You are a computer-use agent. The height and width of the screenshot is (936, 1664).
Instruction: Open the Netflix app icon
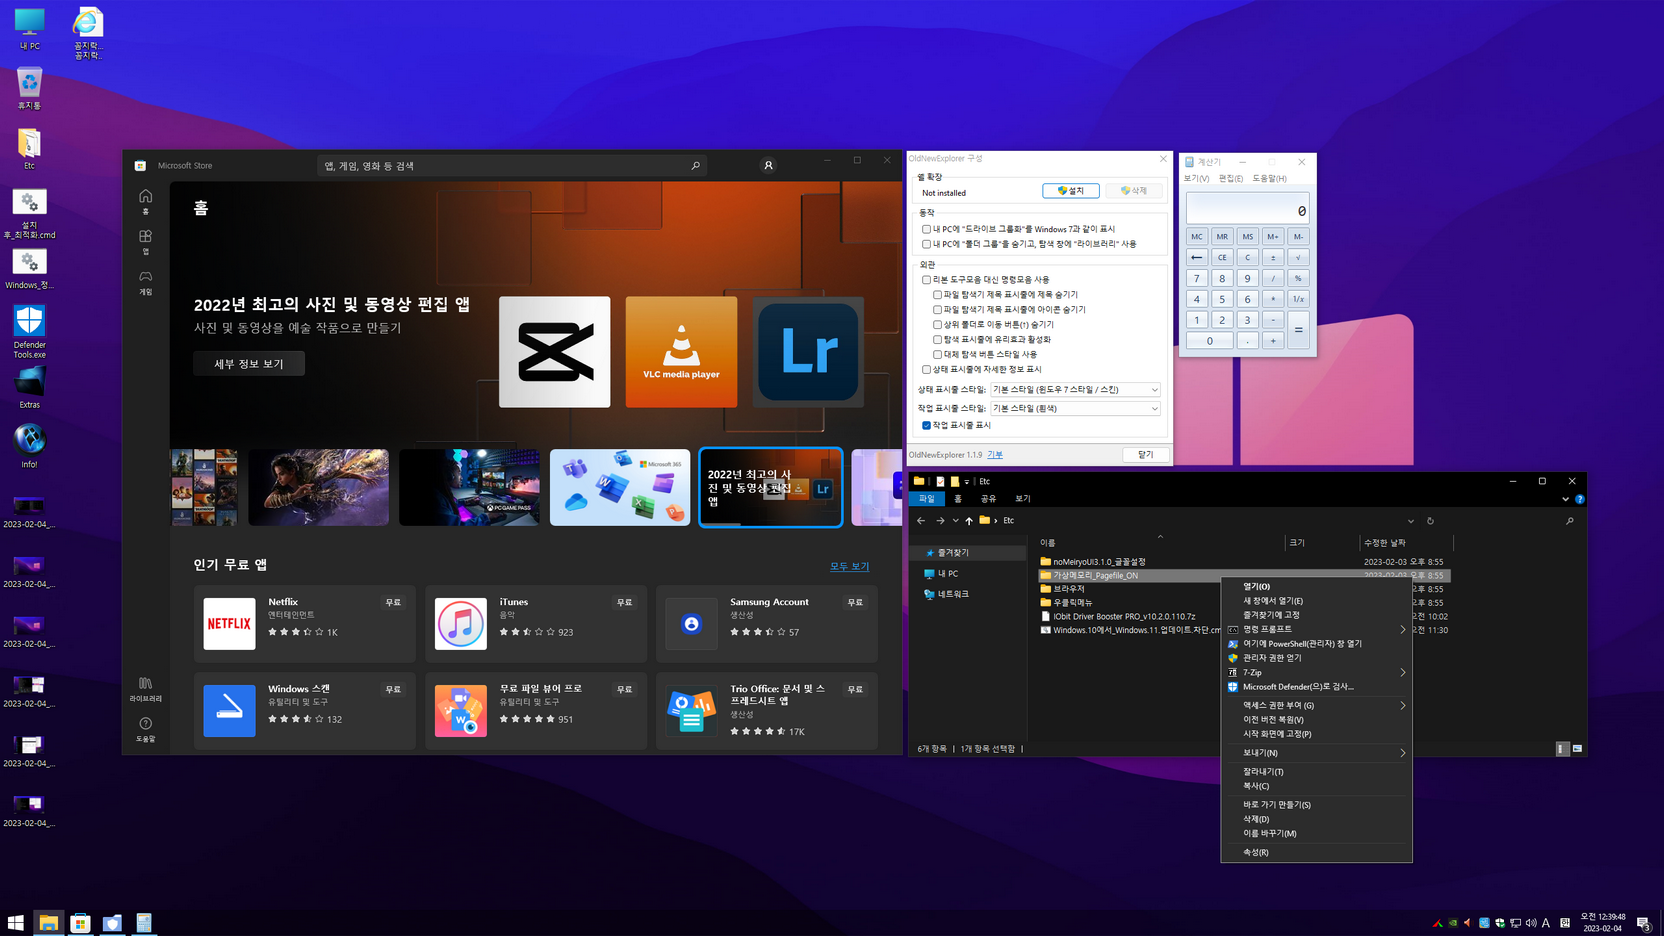pos(229,623)
